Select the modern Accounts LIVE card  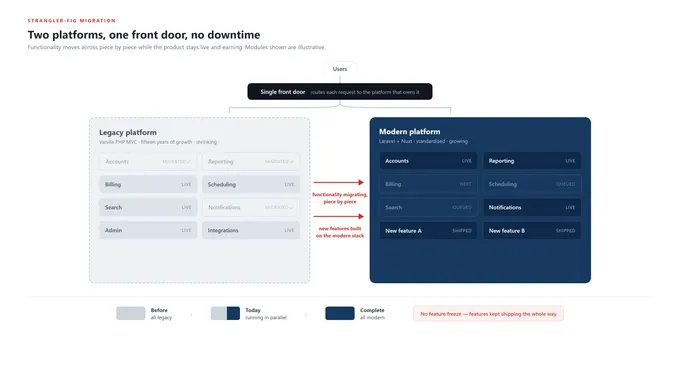coord(428,161)
